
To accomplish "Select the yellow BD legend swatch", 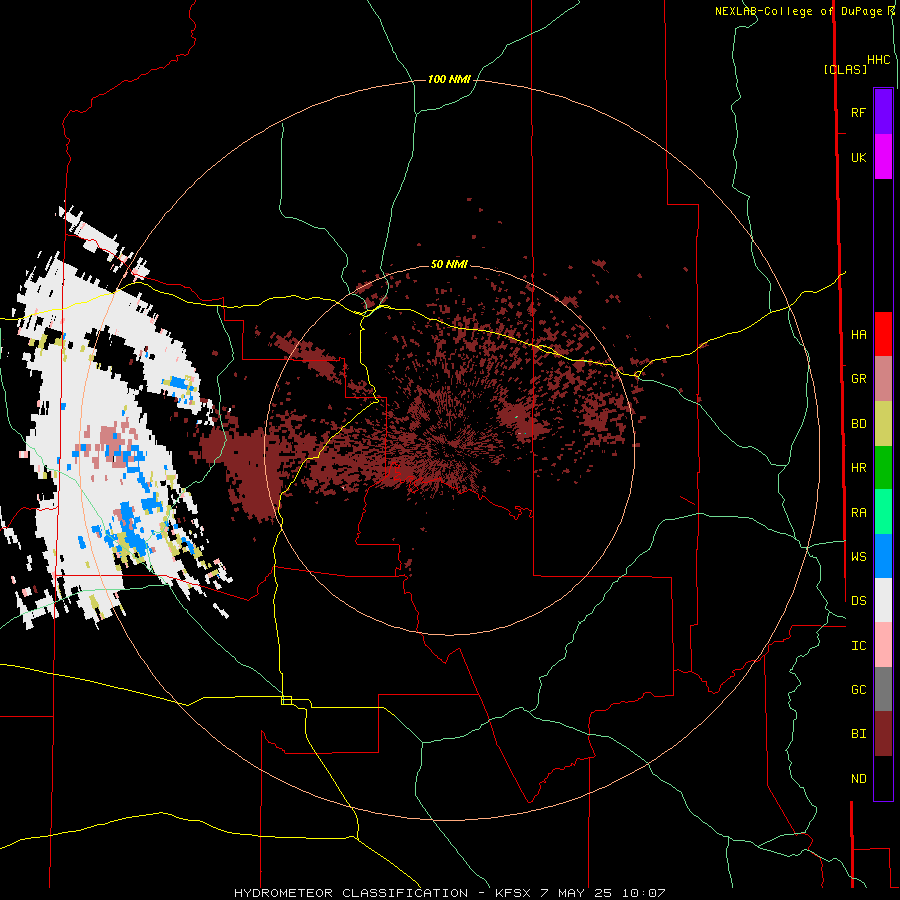I will click(883, 424).
